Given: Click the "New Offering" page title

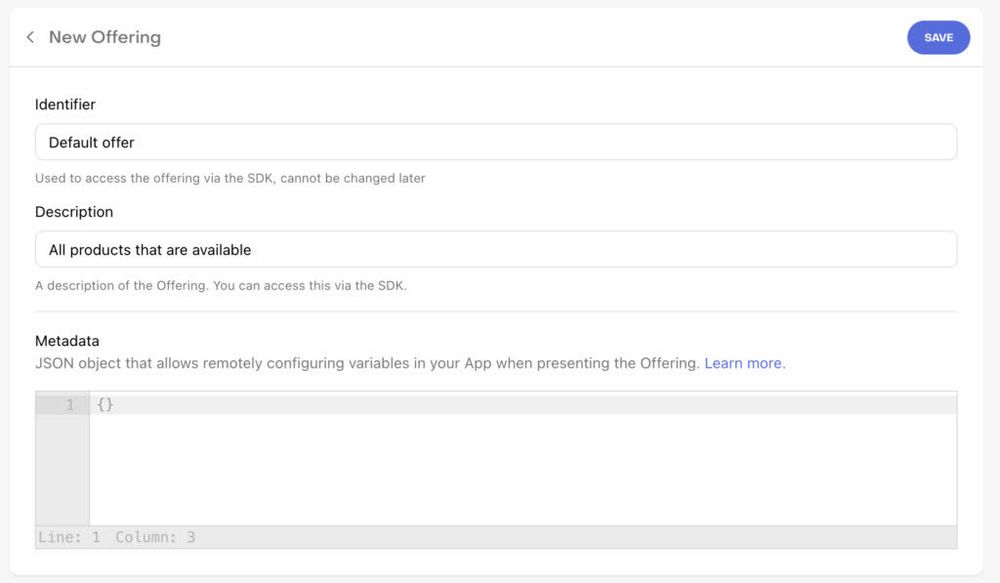Looking at the screenshot, I should point(105,37).
